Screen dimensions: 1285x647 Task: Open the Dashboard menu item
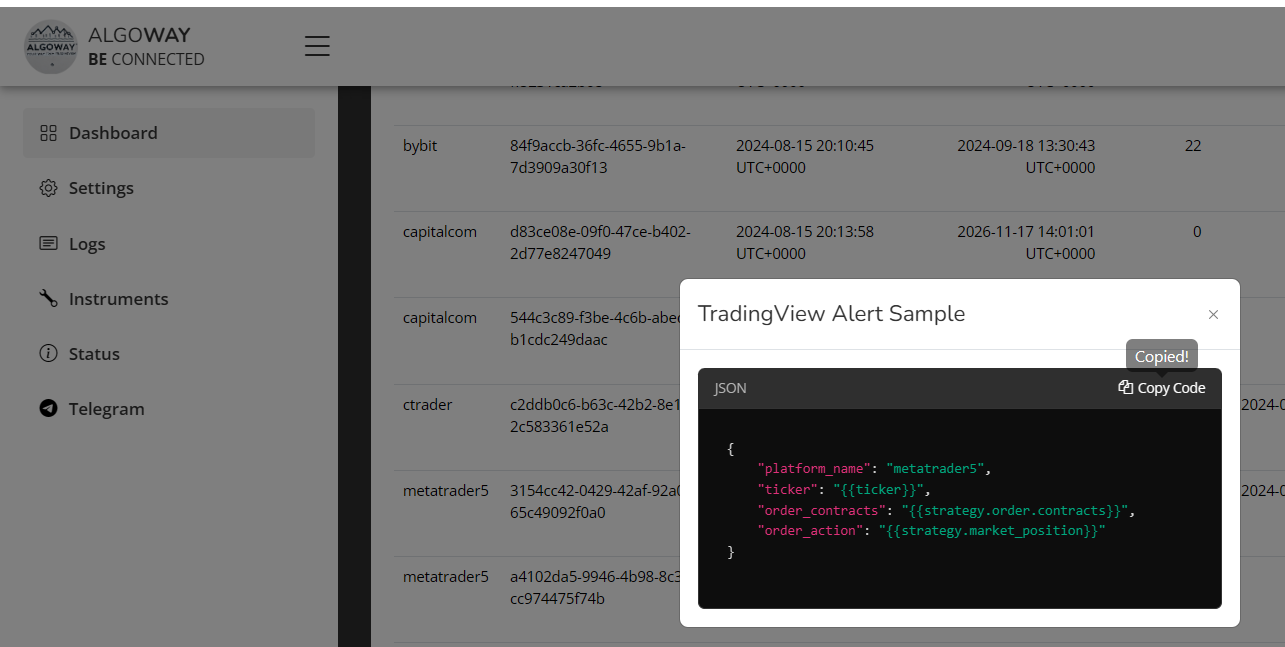click(168, 133)
